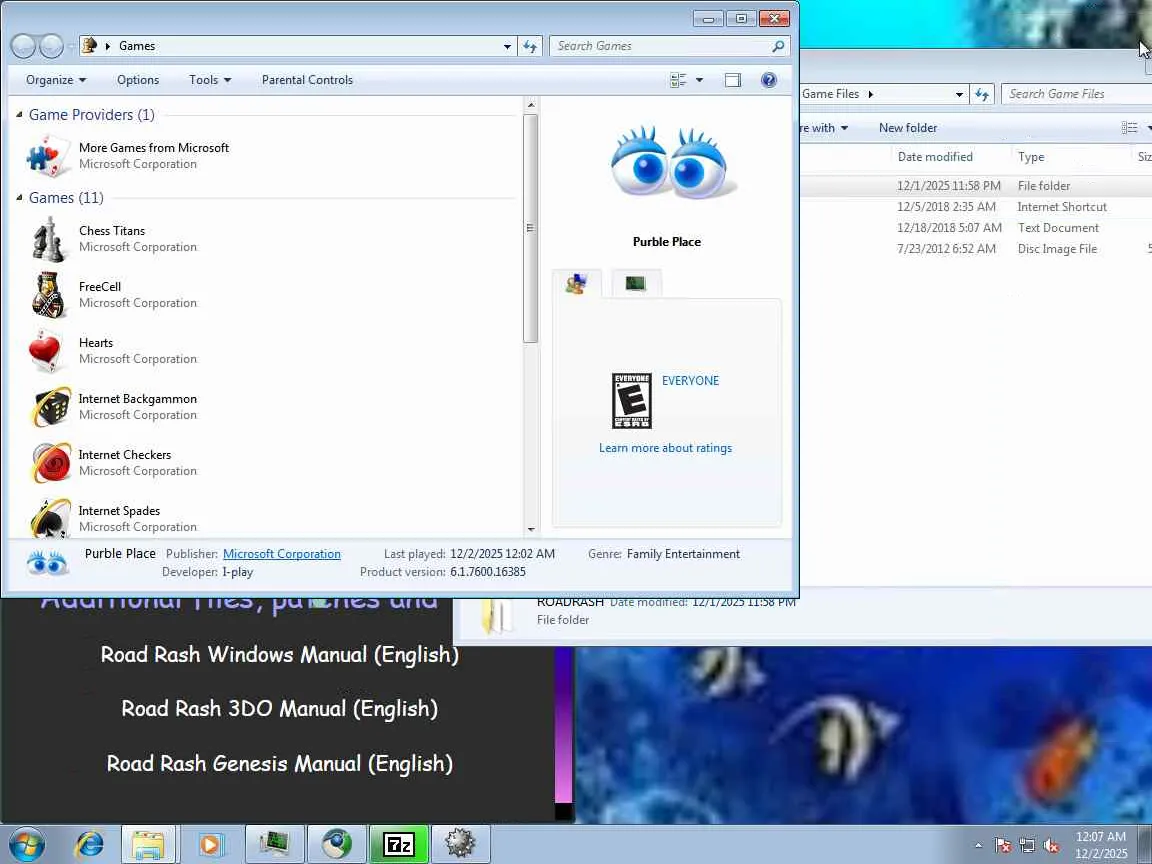
Task: Select the Text Document file row
Action: 976,228
